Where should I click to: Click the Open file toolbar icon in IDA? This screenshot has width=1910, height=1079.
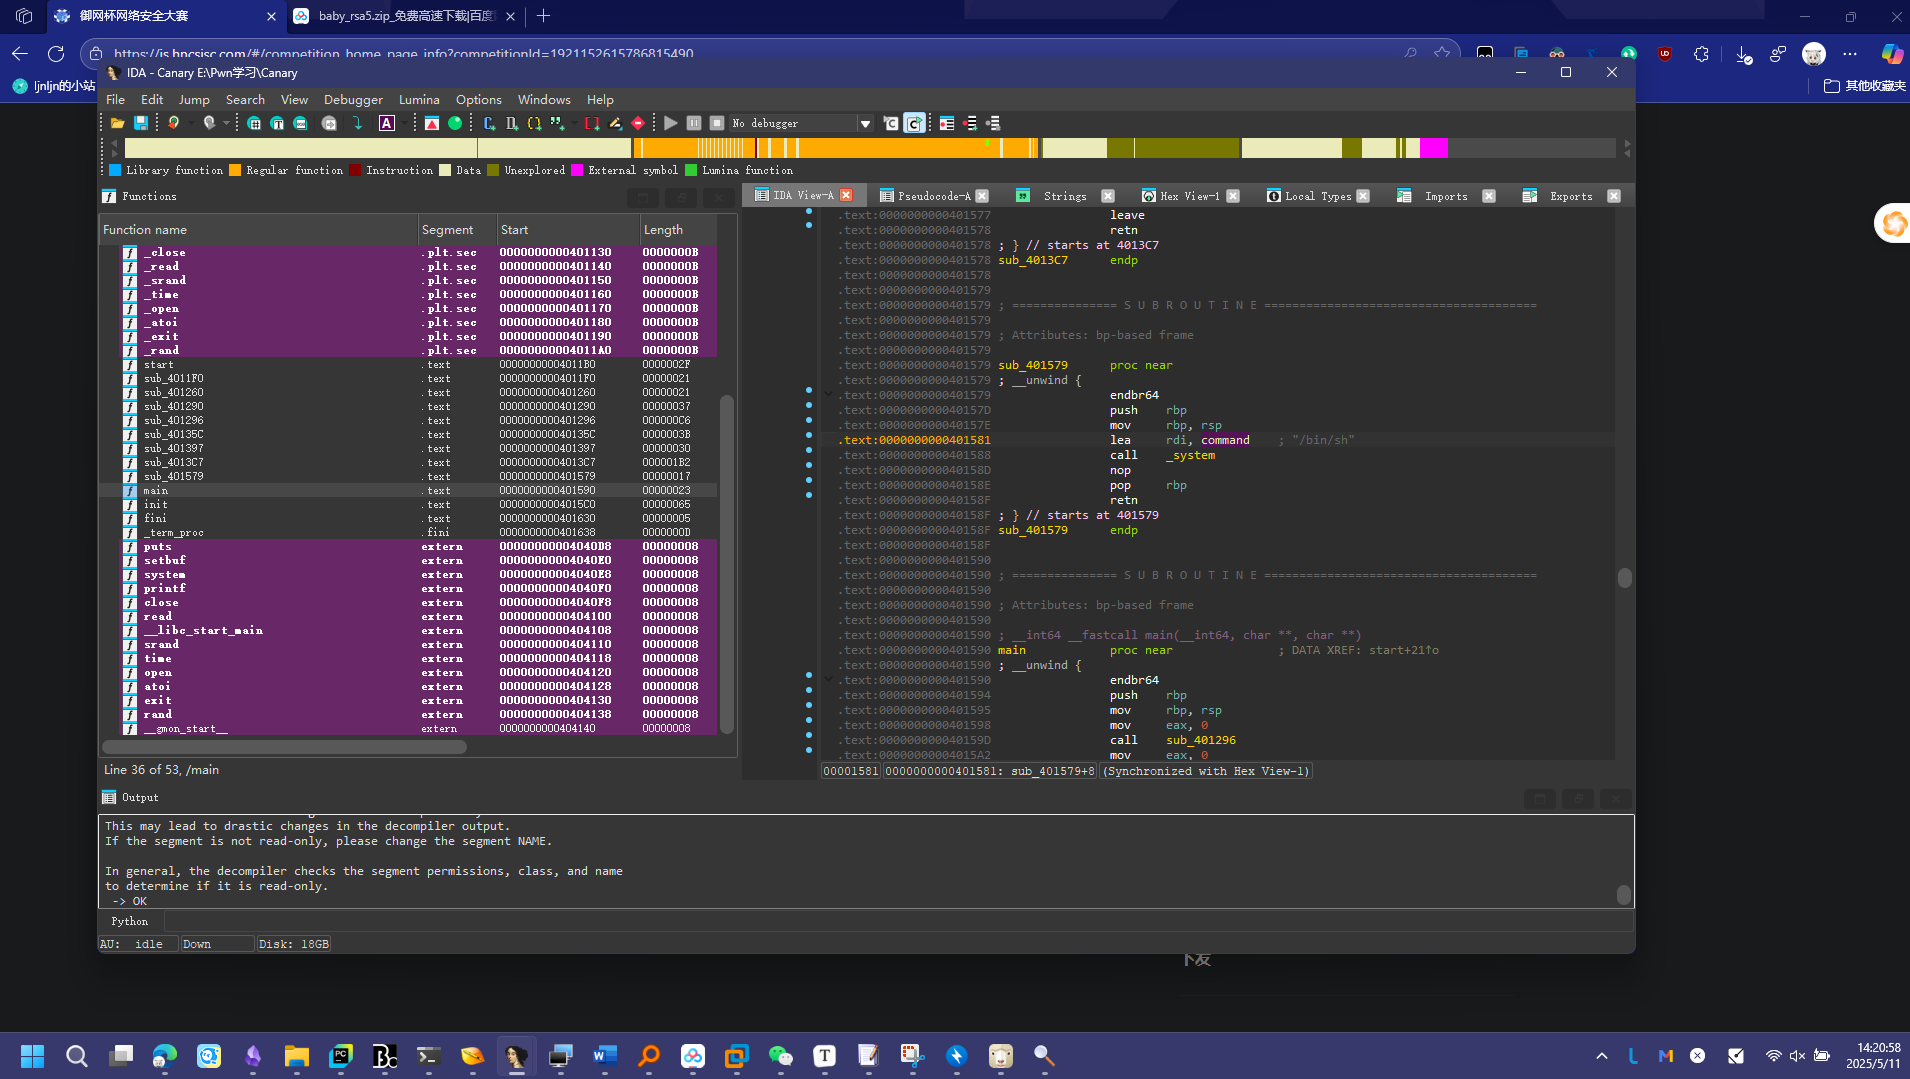click(x=118, y=123)
